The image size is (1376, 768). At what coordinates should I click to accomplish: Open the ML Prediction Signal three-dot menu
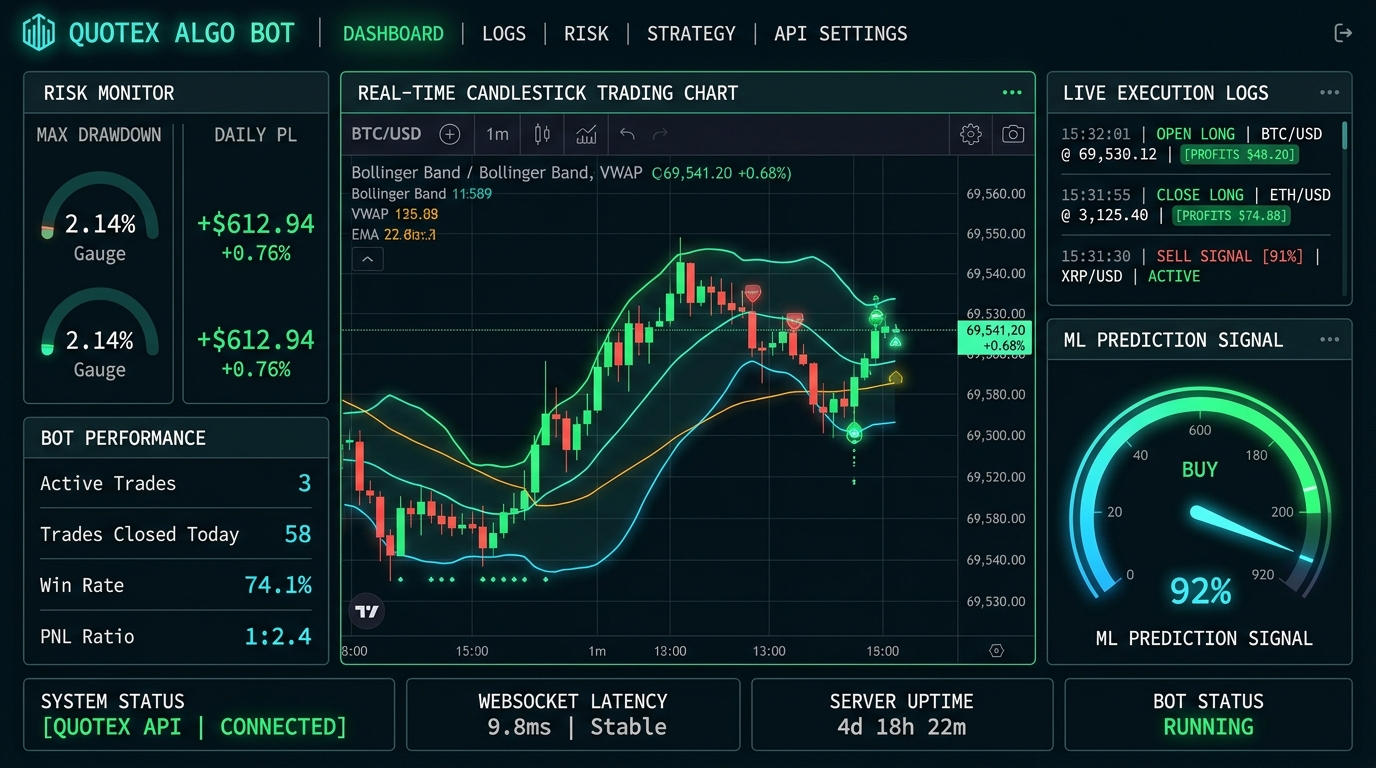click(1329, 340)
